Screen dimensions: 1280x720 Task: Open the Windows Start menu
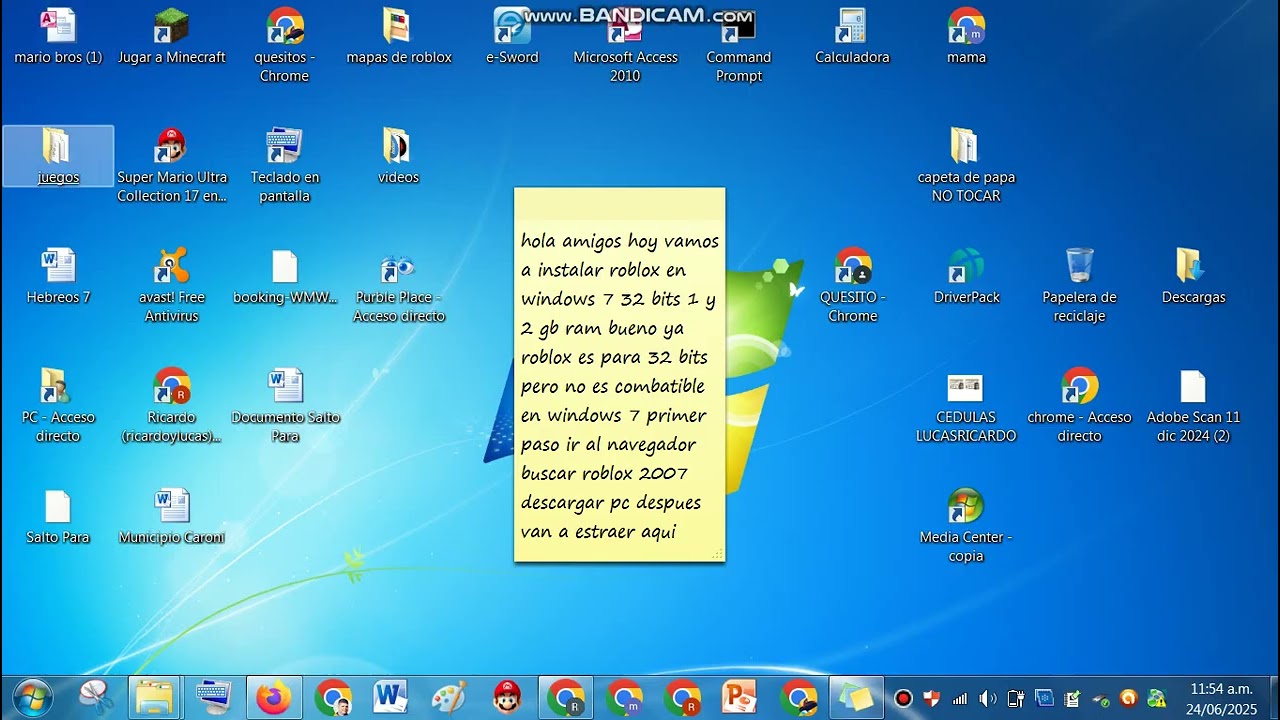(x=33, y=697)
